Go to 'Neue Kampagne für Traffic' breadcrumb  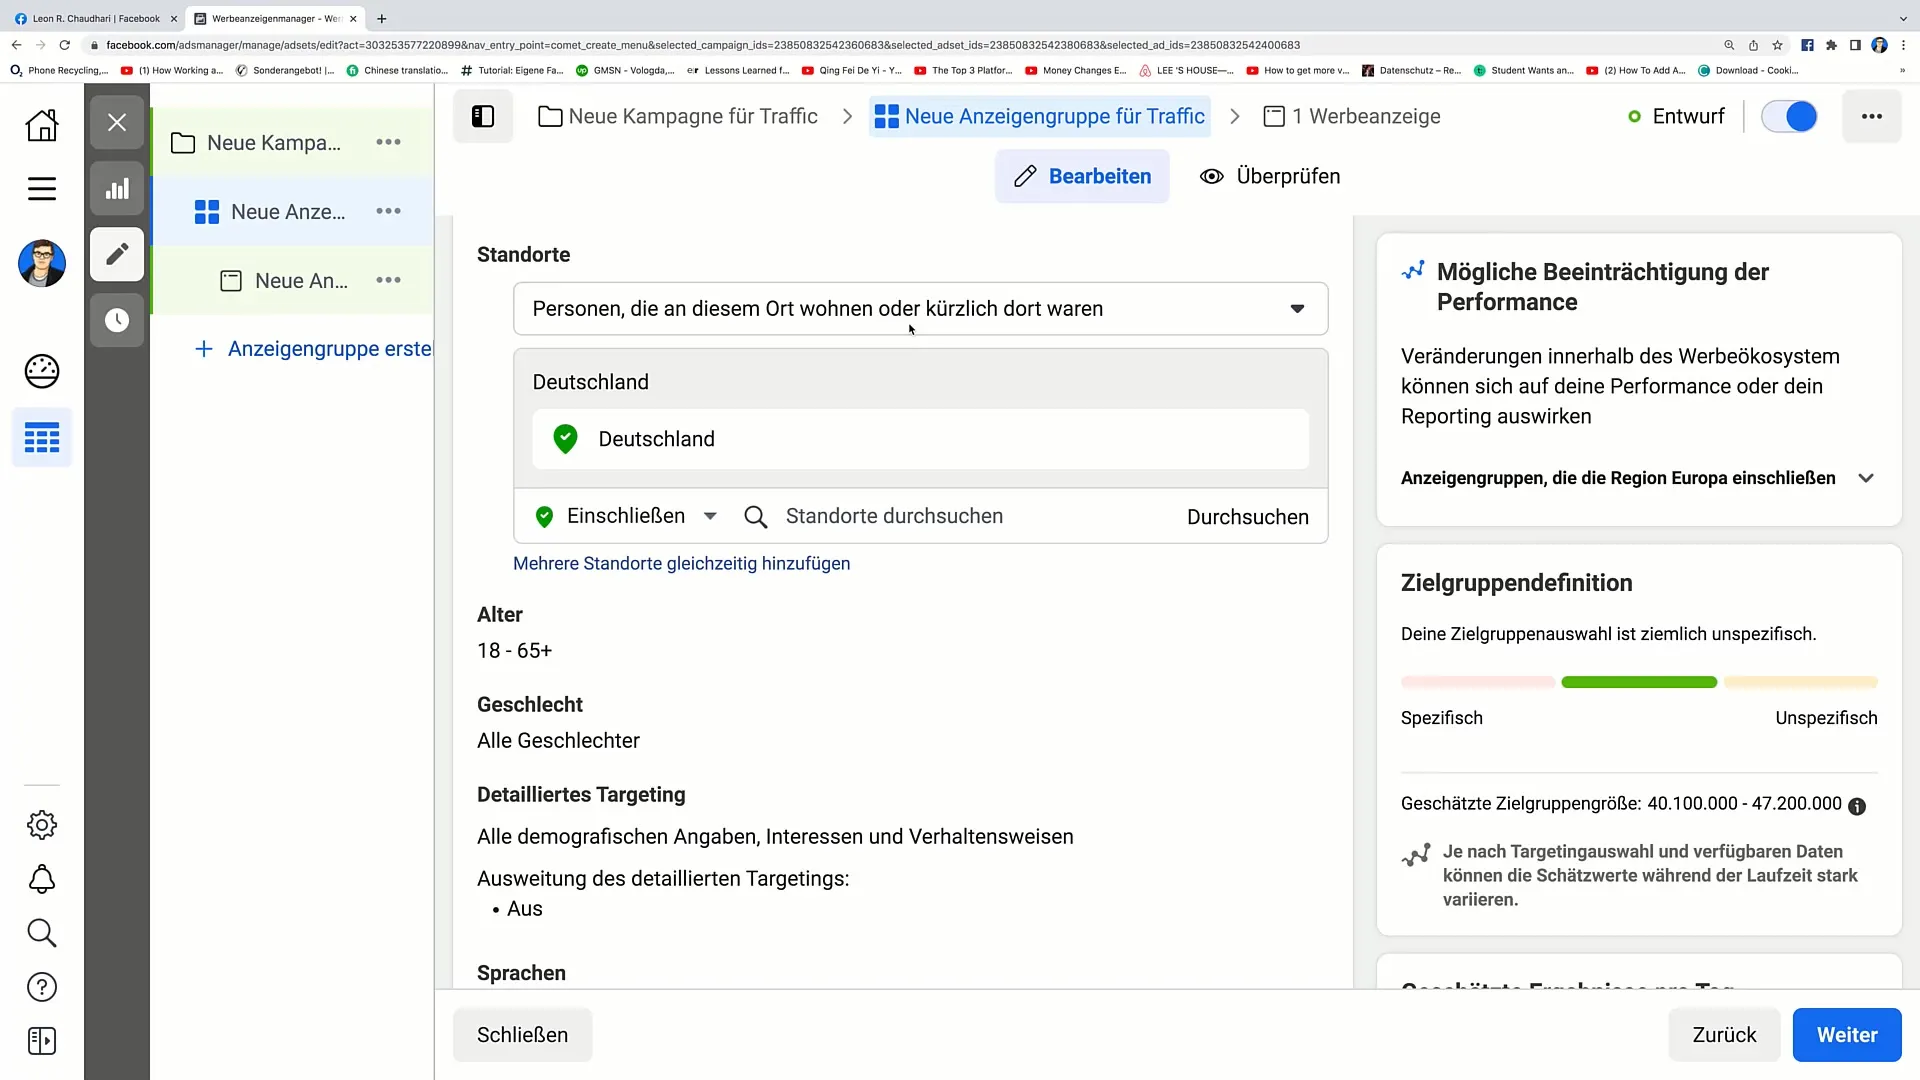pyautogui.click(x=678, y=117)
